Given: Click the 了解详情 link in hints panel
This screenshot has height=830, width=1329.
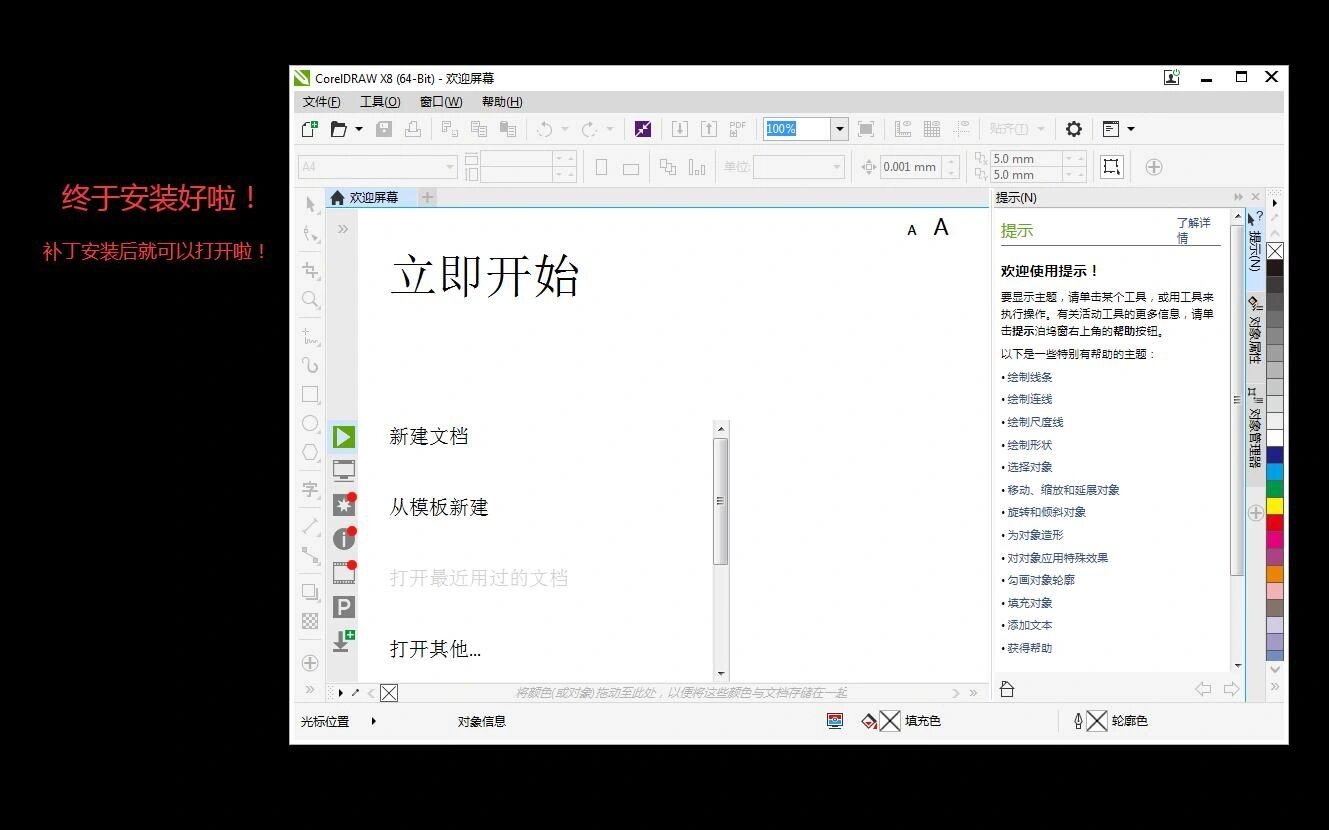Looking at the screenshot, I should click(1194, 230).
